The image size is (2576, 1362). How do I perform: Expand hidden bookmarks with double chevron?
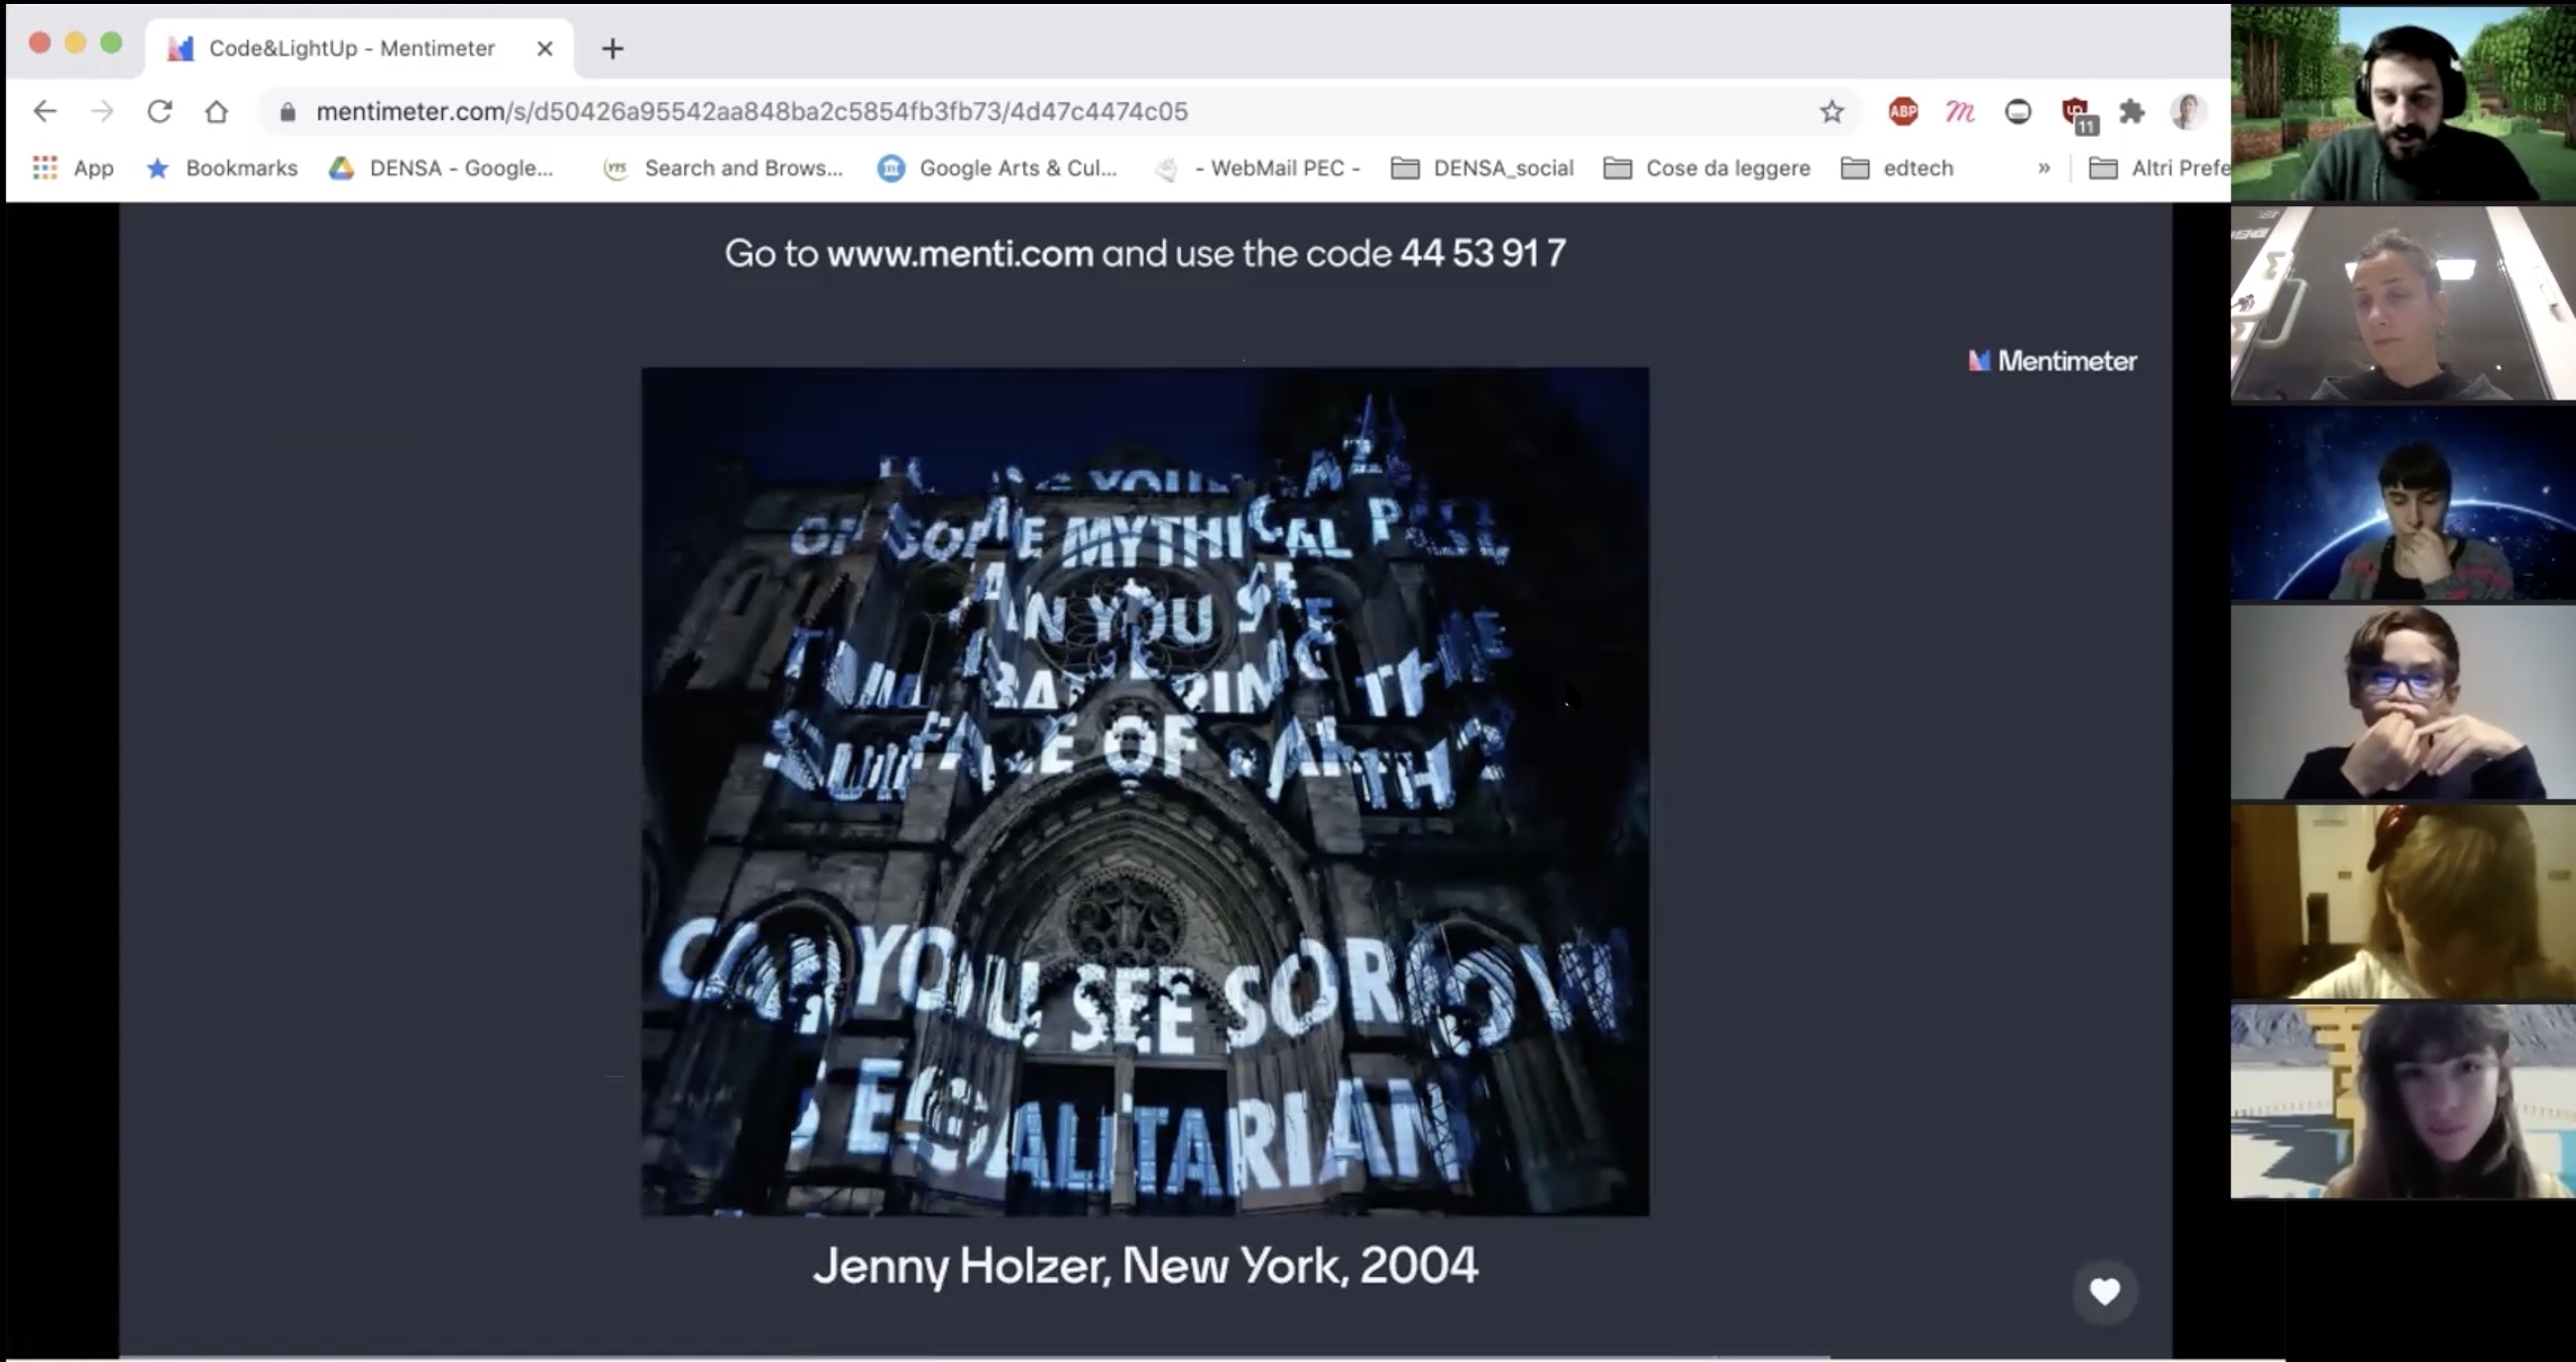coord(2044,168)
